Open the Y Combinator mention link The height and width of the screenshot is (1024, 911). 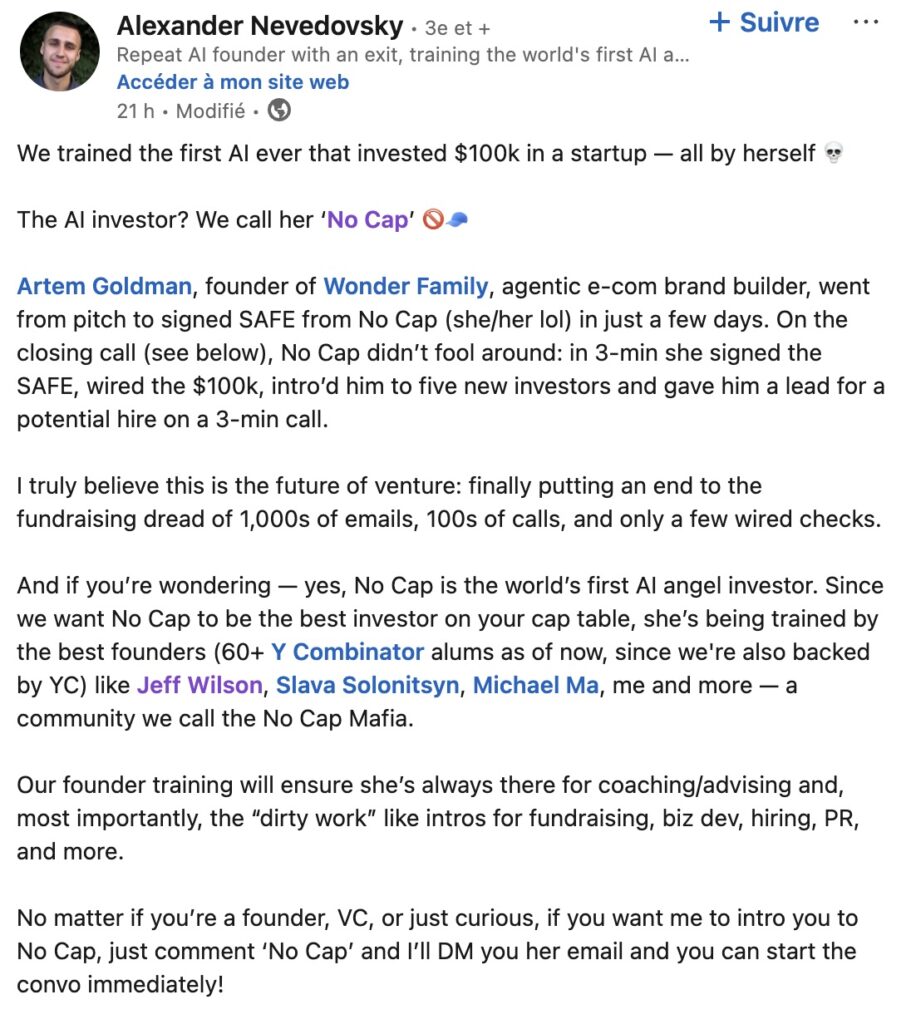347,652
